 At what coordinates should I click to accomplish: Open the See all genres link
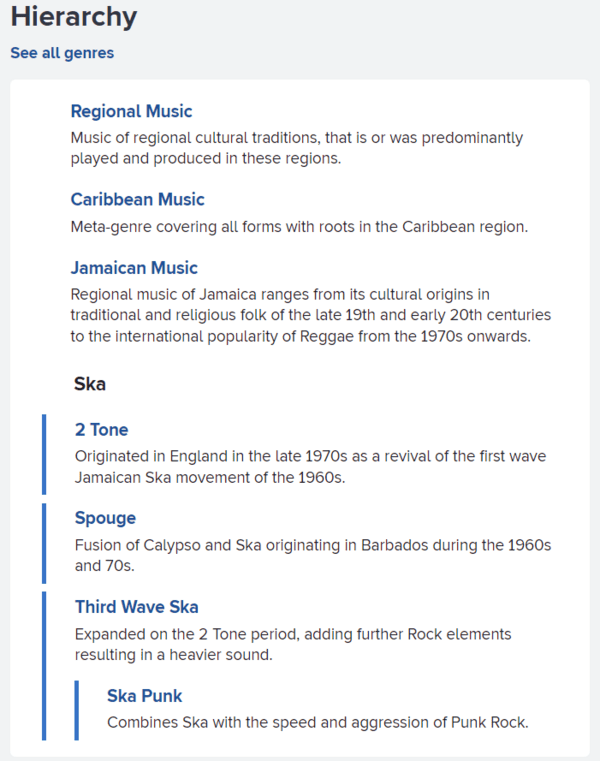(x=62, y=53)
